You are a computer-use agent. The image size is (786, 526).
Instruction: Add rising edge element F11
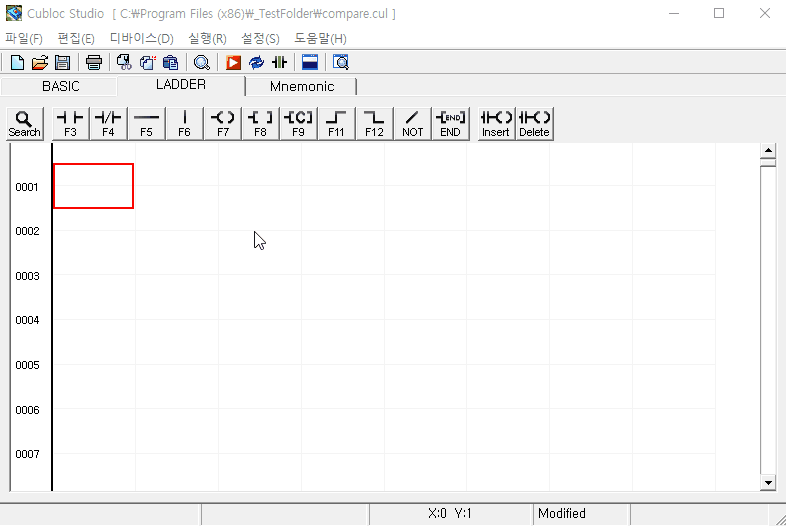336,123
